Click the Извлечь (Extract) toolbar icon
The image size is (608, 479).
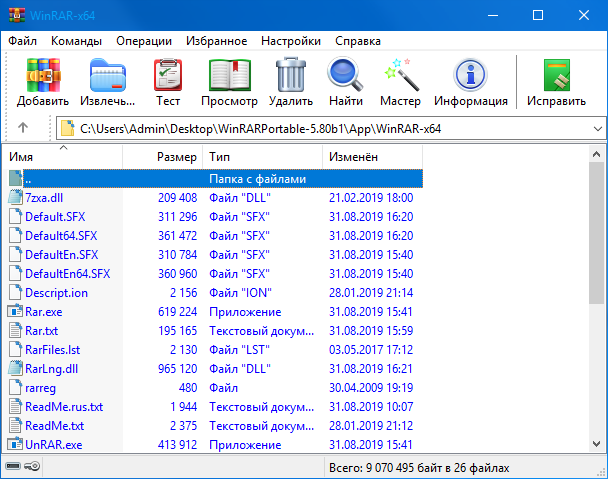click(x=108, y=82)
